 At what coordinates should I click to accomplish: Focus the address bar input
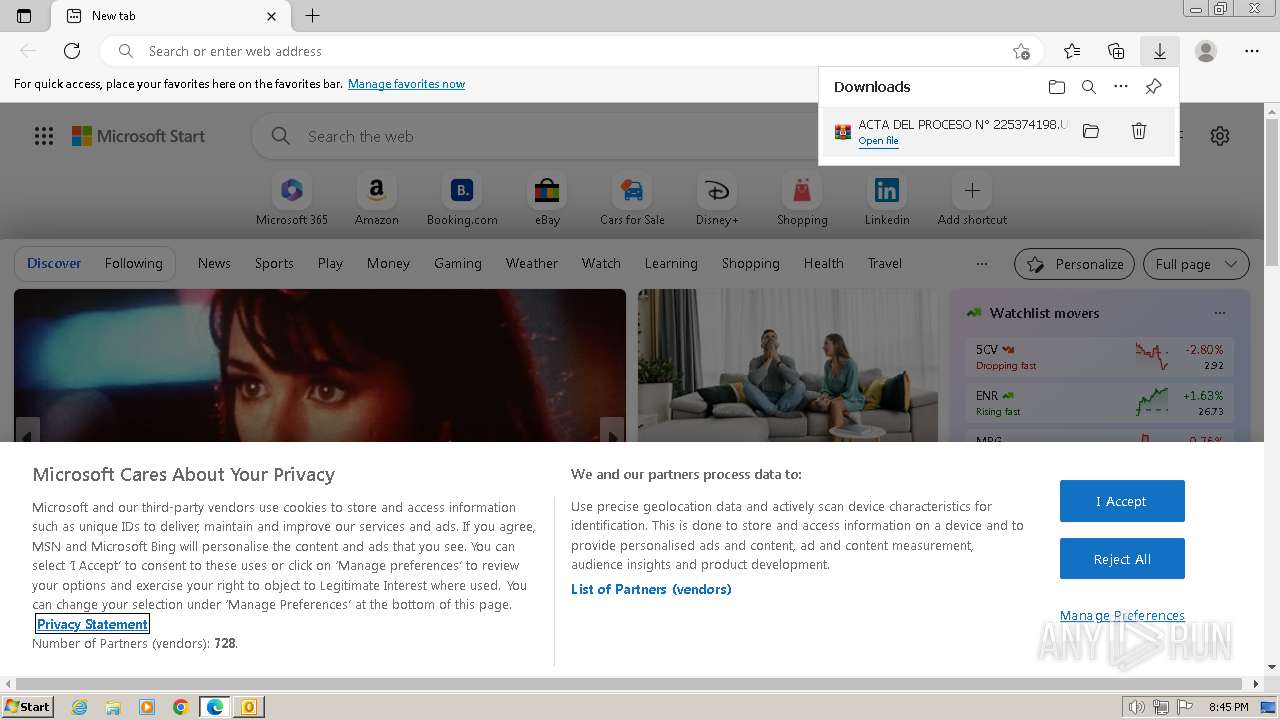pos(572,51)
